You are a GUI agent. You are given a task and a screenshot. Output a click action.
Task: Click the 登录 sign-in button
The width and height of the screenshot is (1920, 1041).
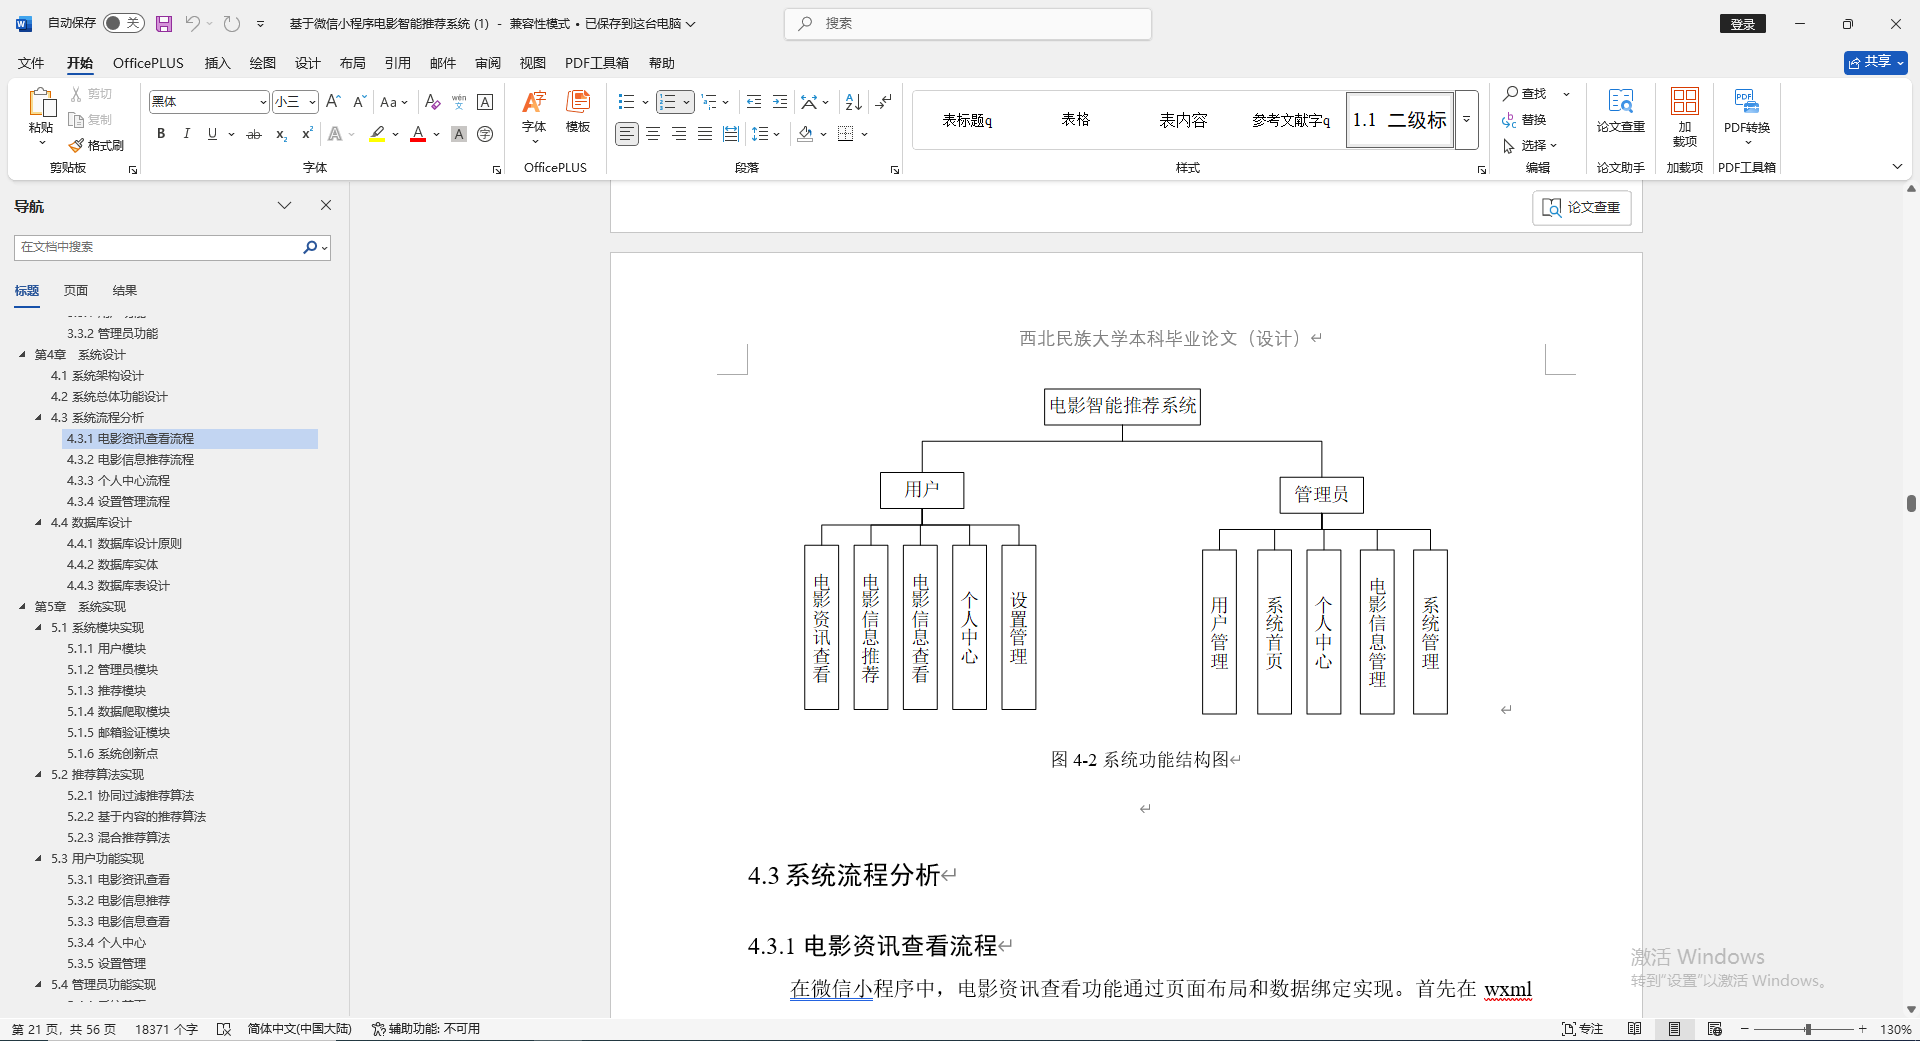tap(1742, 23)
